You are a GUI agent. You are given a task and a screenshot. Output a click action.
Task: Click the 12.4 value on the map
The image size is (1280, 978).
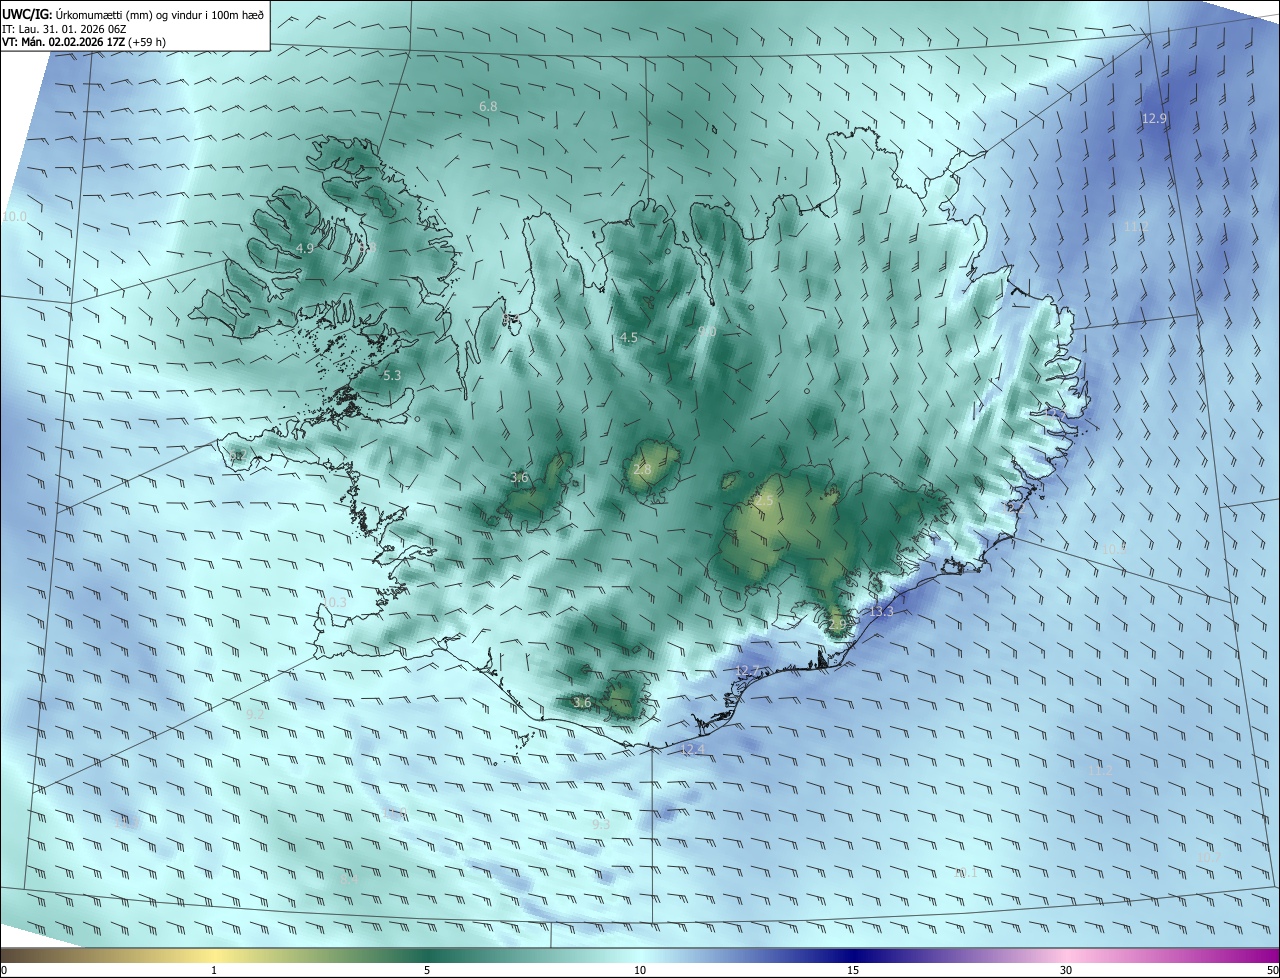692,749
